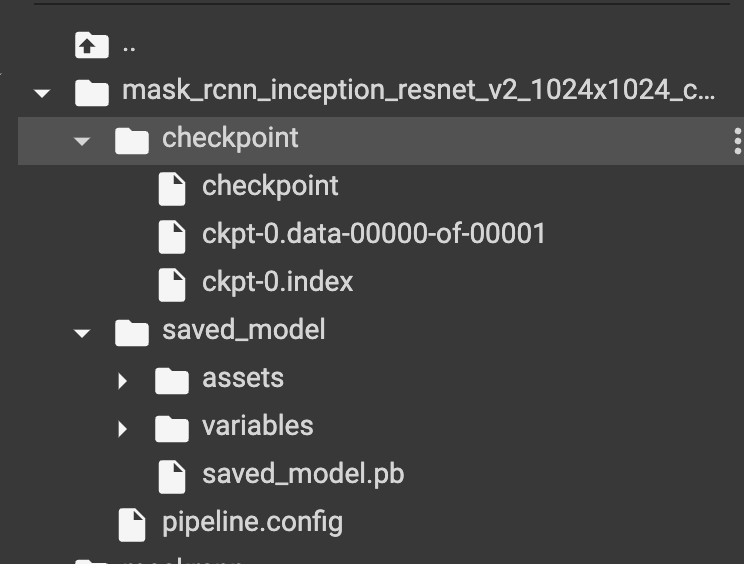This screenshot has width=744, height=564.
Task: Click the assets folder icon
Action: pos(172,380)
